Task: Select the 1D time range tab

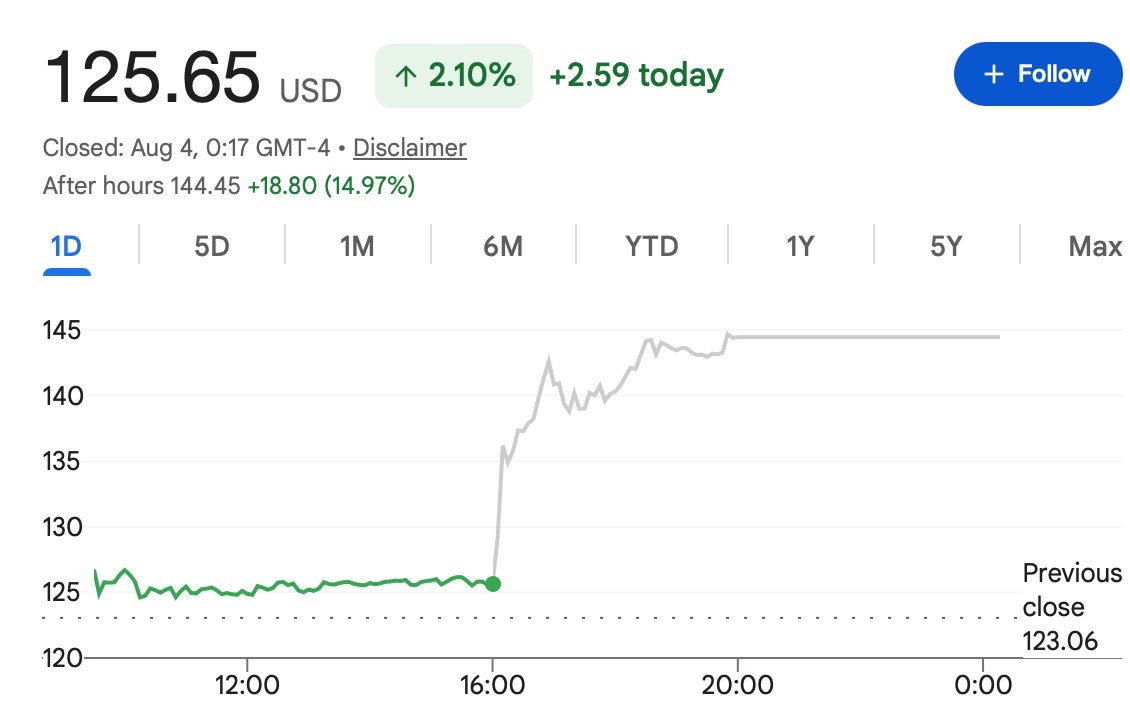Action: (x=66, y=247)
